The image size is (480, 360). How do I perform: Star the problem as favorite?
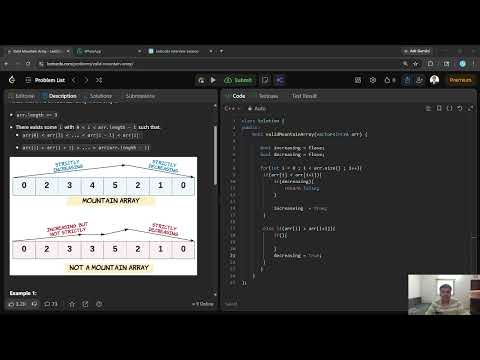(72, 304)
